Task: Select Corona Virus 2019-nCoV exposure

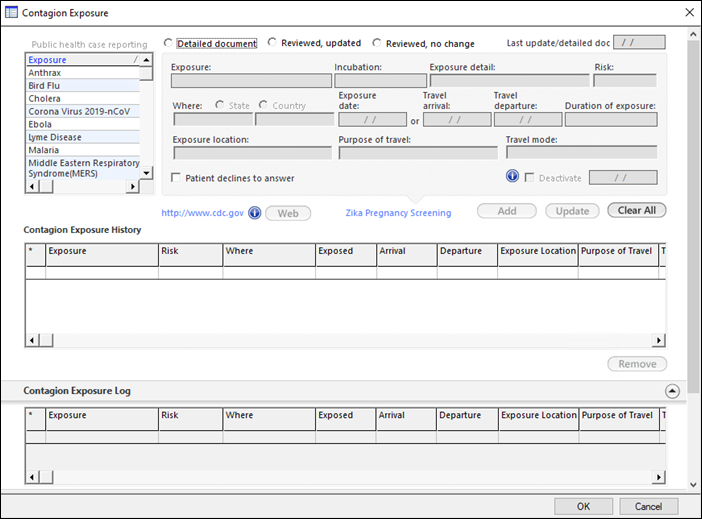Action: coord(83,111)
